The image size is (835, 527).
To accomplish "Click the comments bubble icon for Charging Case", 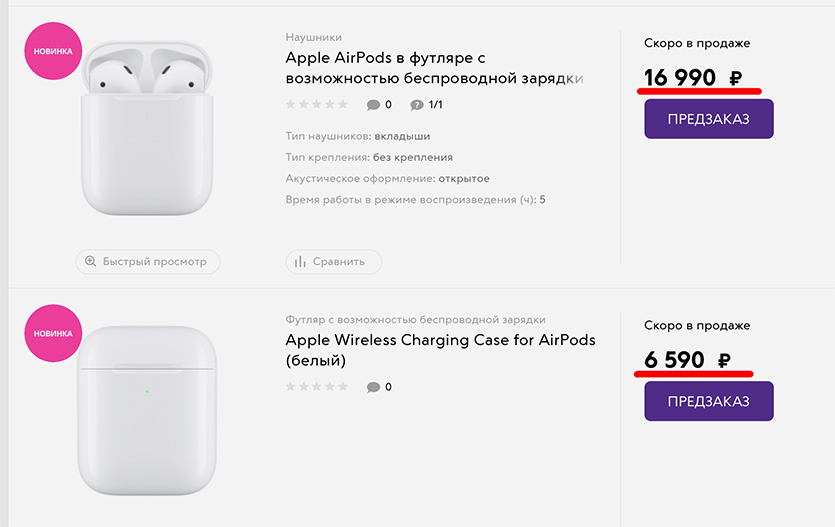I will [x=373, y=387].
